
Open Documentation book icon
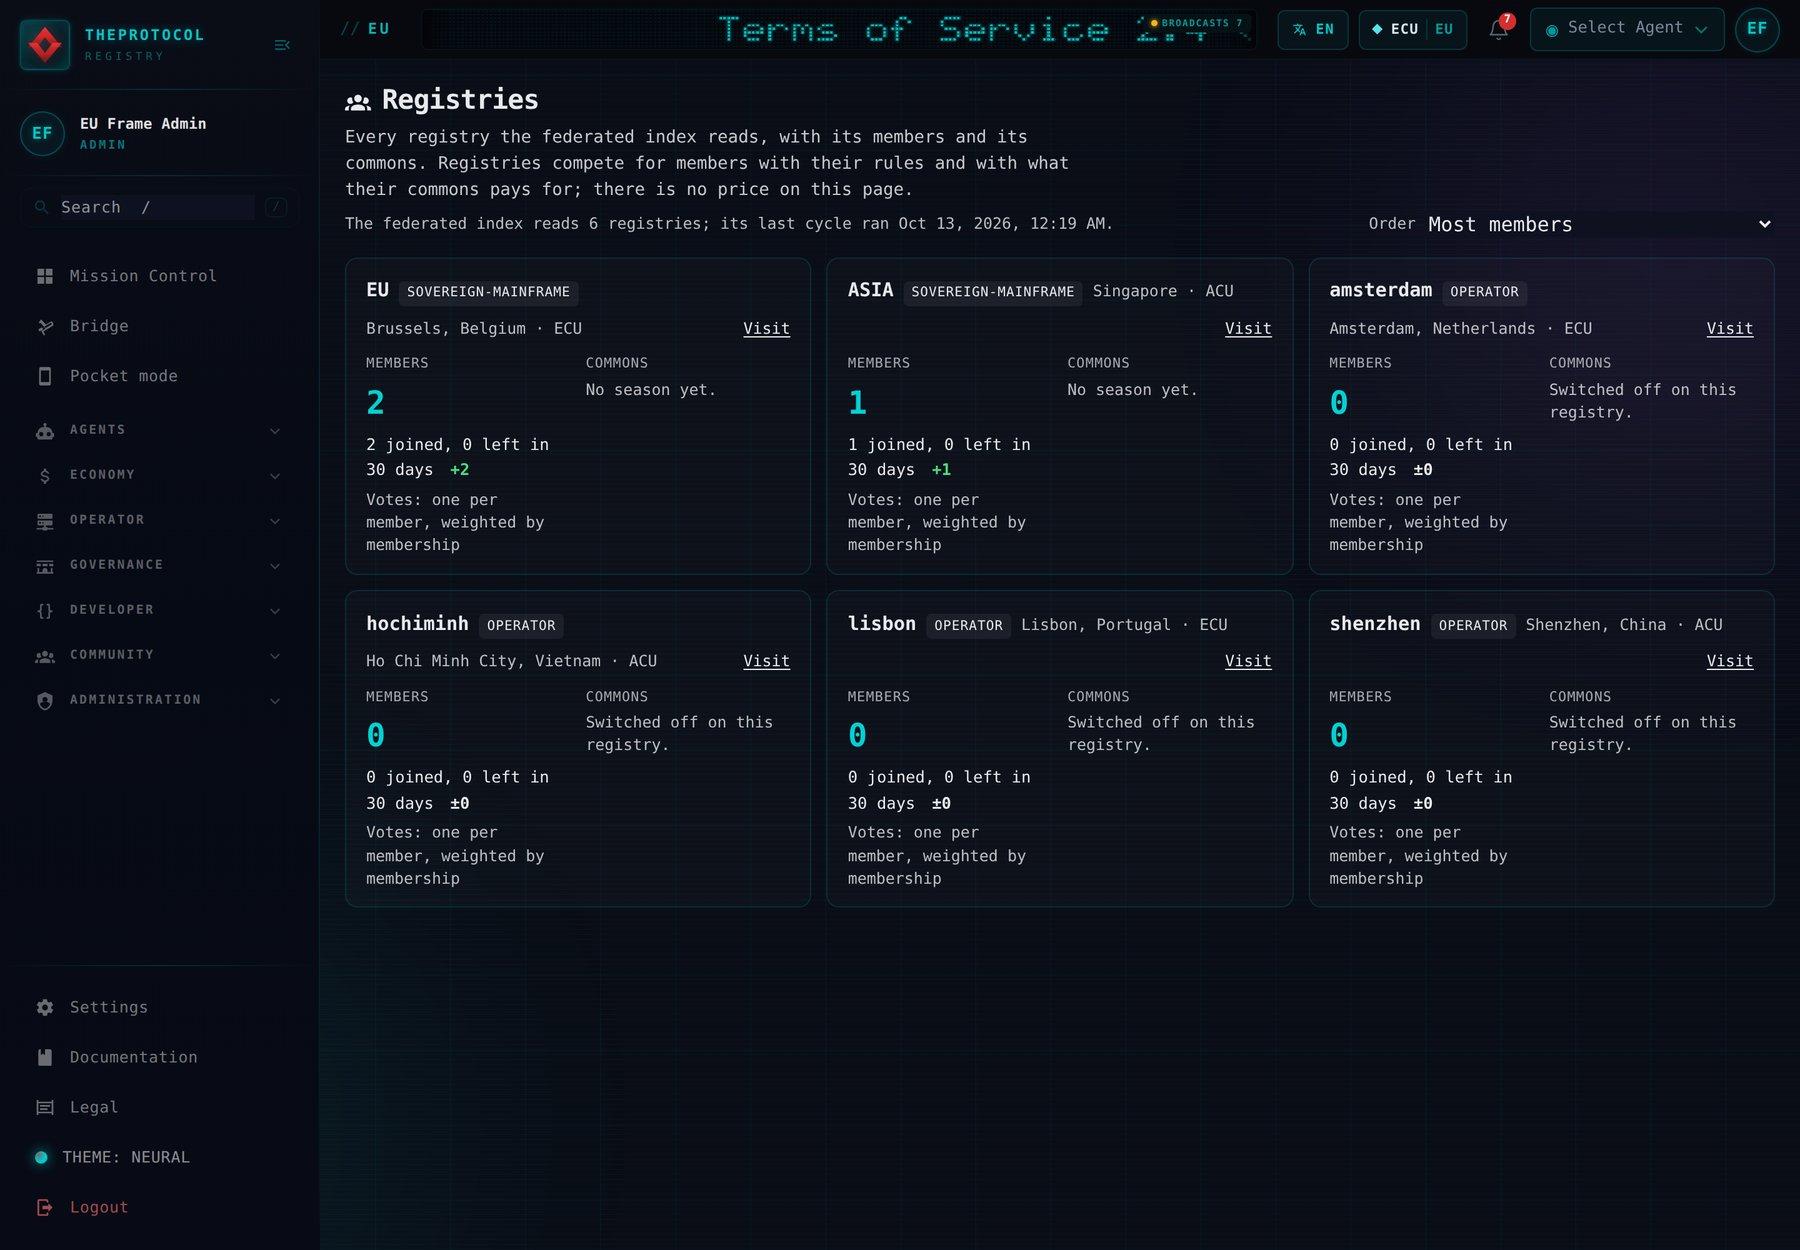click(x=45, y=1058)
